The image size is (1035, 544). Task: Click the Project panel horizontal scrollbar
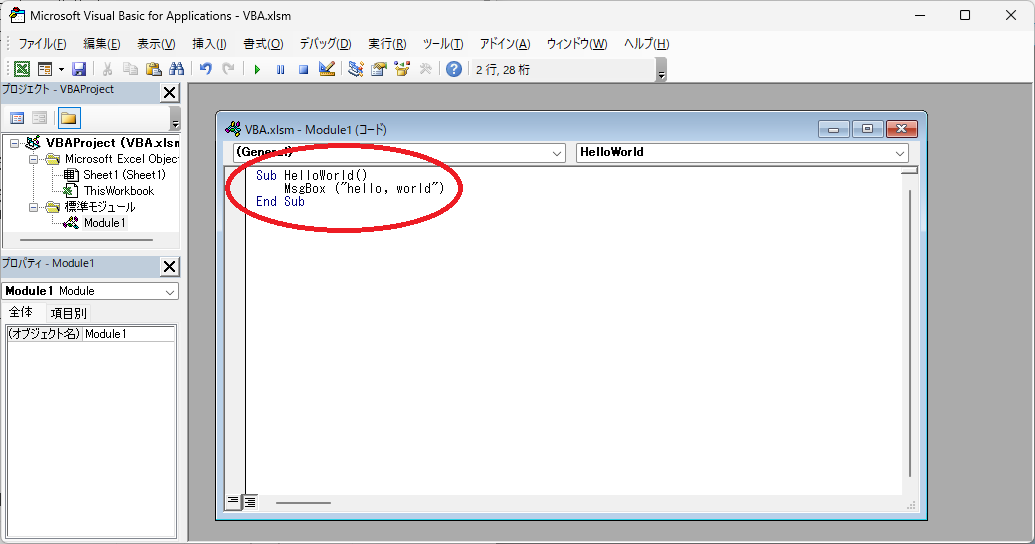click(x=86, y=240)
